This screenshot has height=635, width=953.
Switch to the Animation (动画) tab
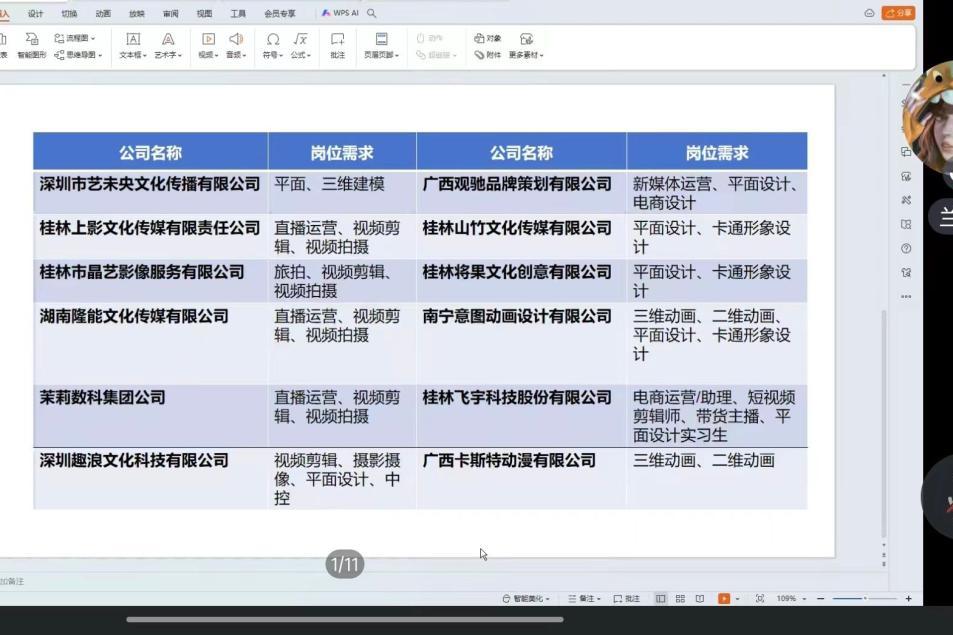coord(103,14)
